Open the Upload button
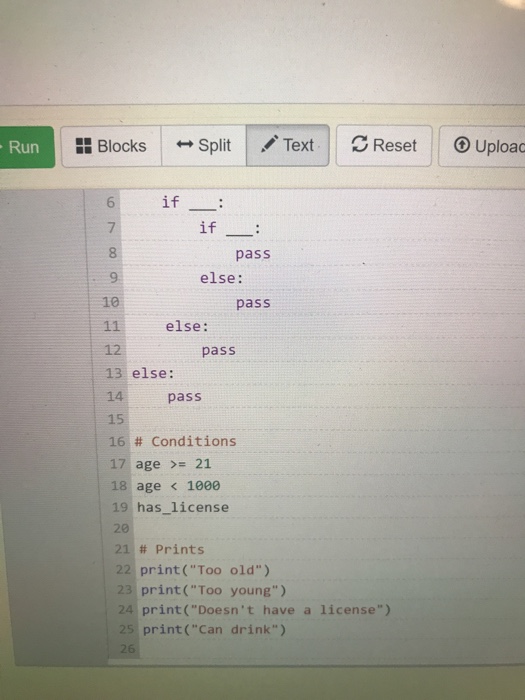This screenshot has width=525, height=700. (x=482, y=146)
